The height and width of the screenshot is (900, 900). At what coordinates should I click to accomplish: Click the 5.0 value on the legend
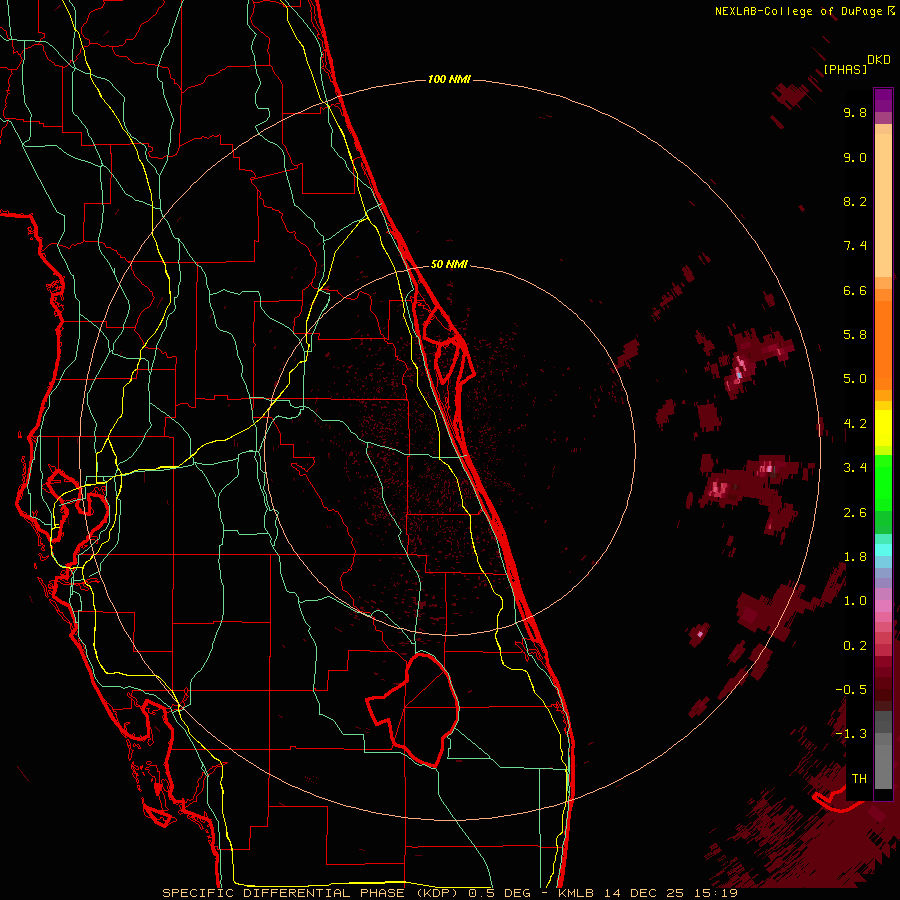click(x=854, y=379)
